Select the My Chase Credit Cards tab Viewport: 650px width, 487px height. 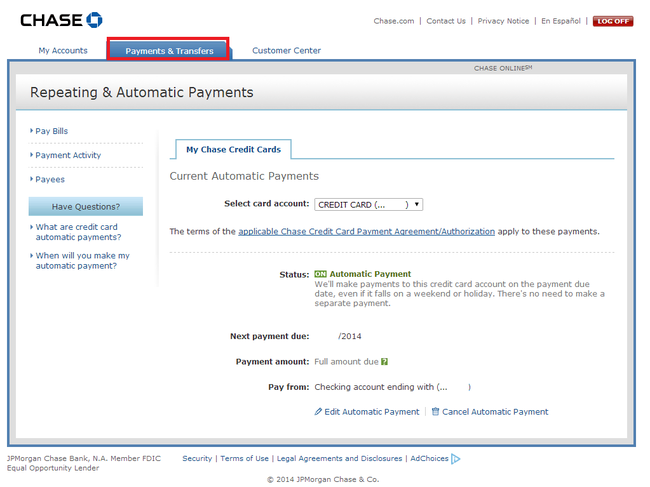pyautogui.click(x=233, y=150)
